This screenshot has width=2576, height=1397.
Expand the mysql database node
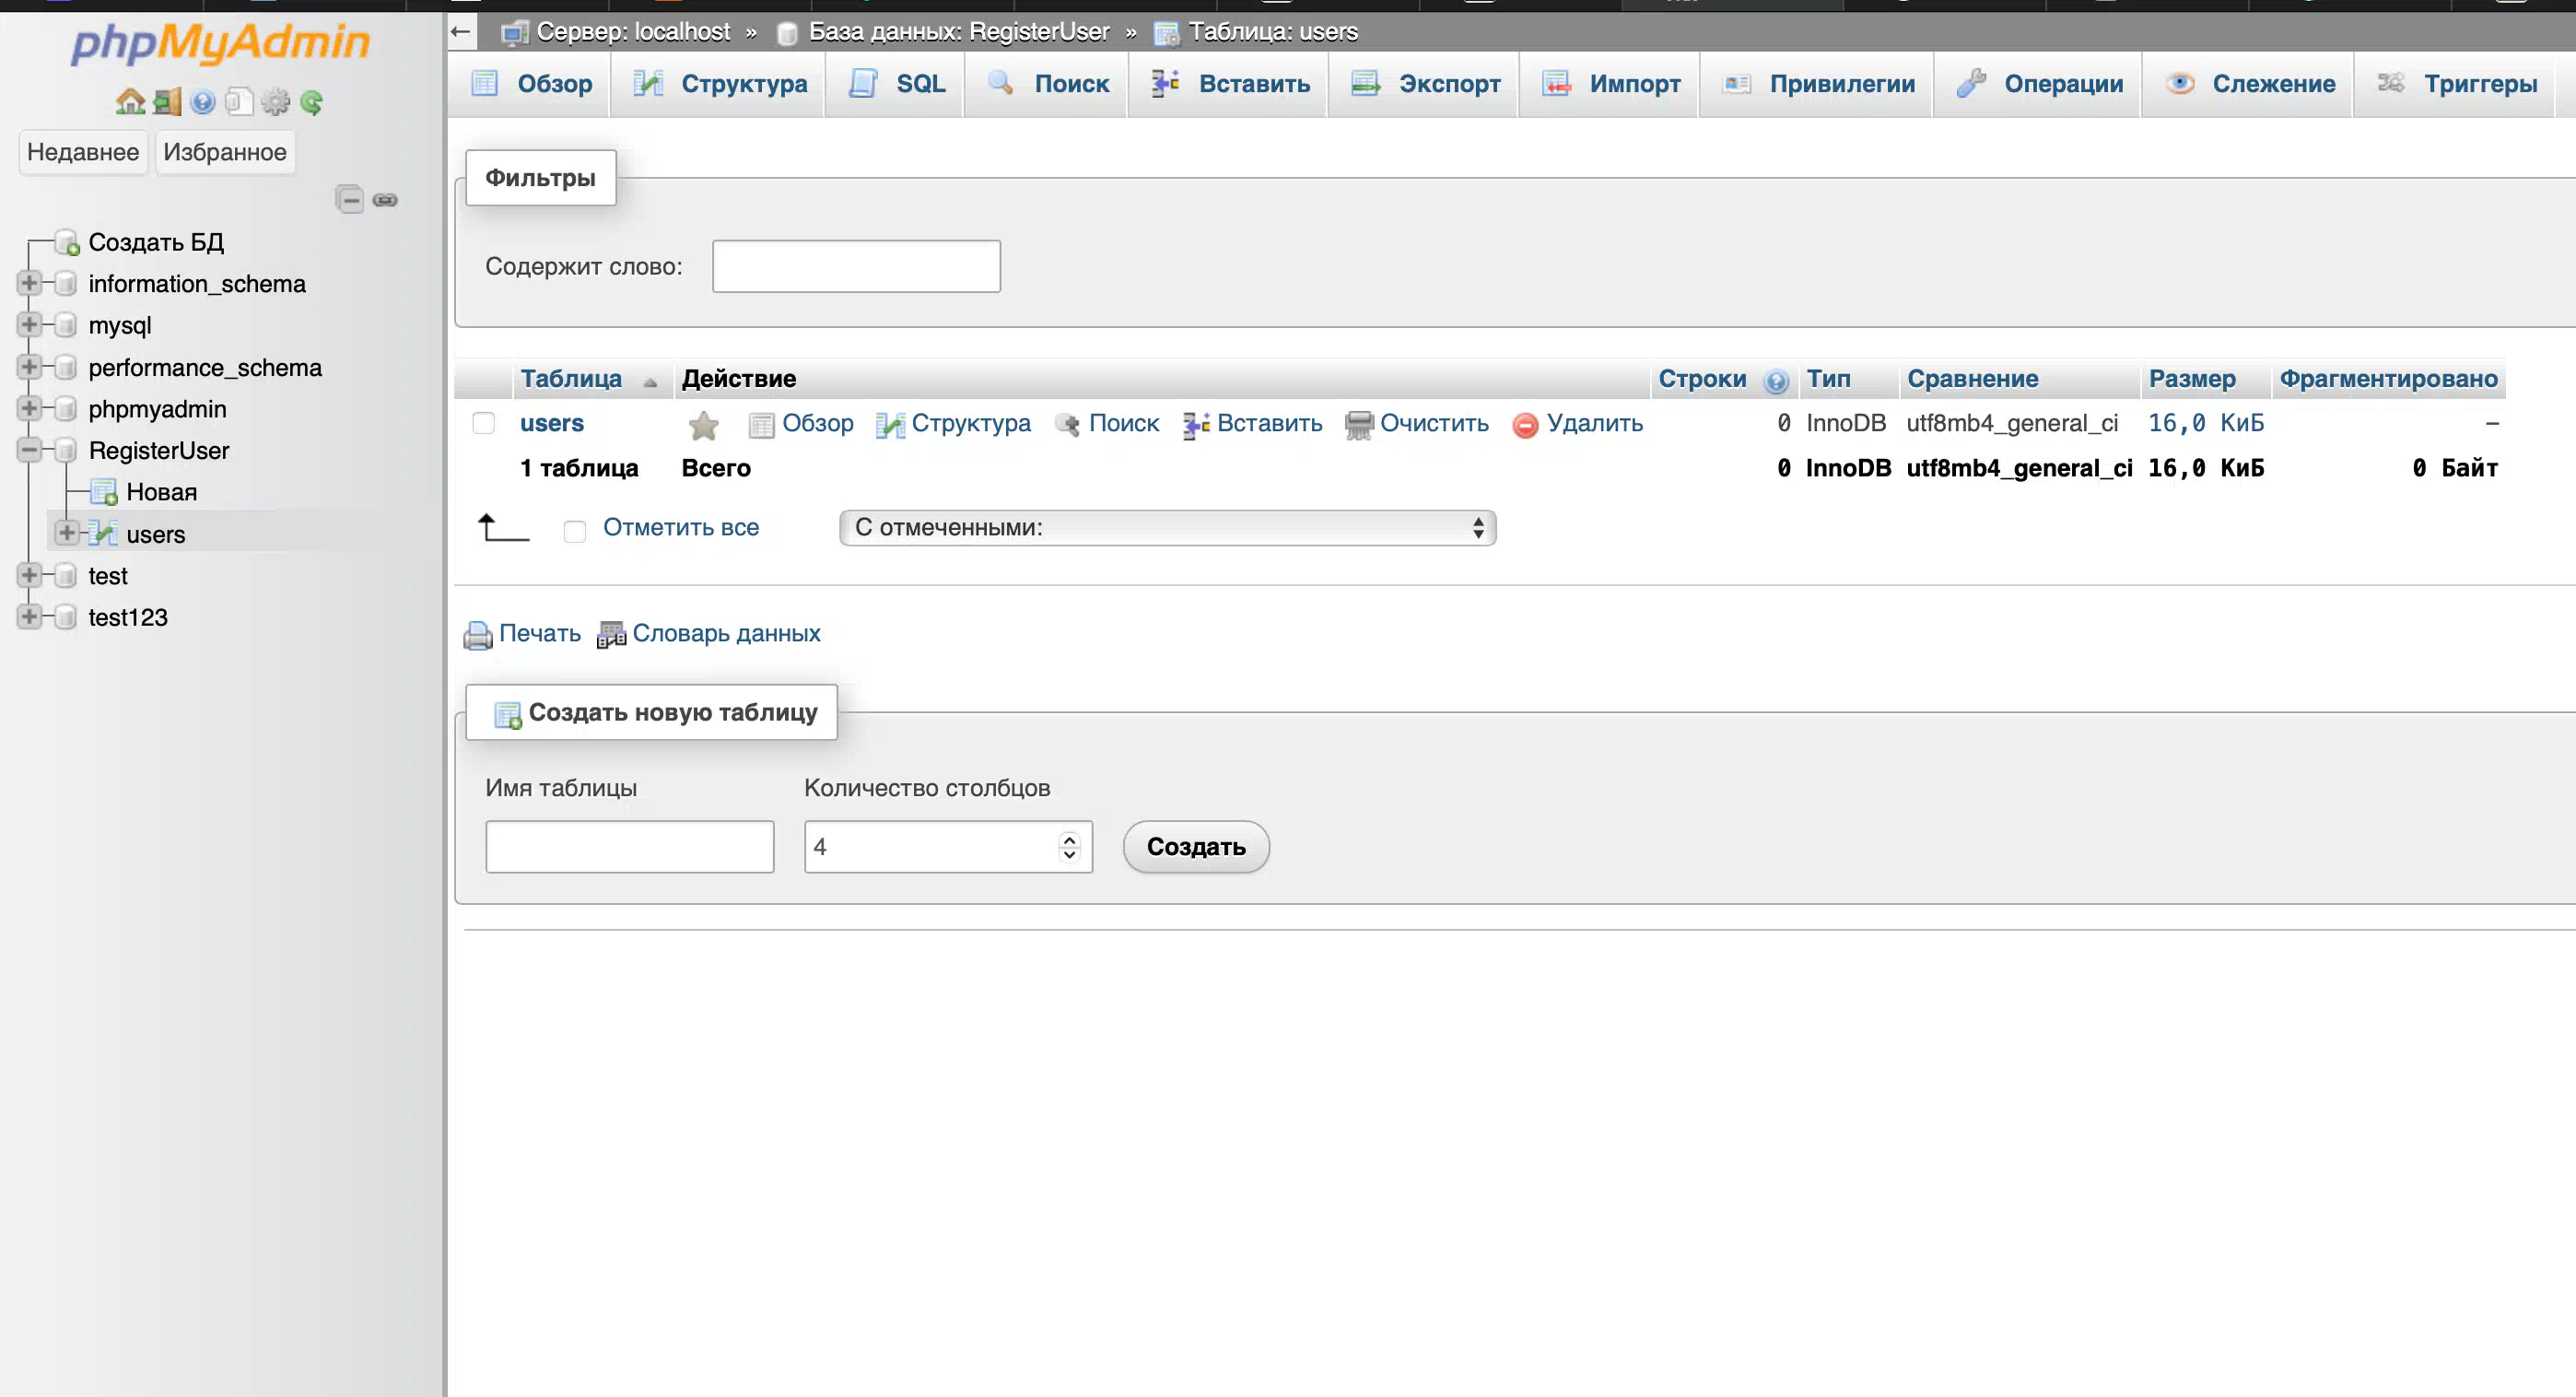tap(29, 325)
